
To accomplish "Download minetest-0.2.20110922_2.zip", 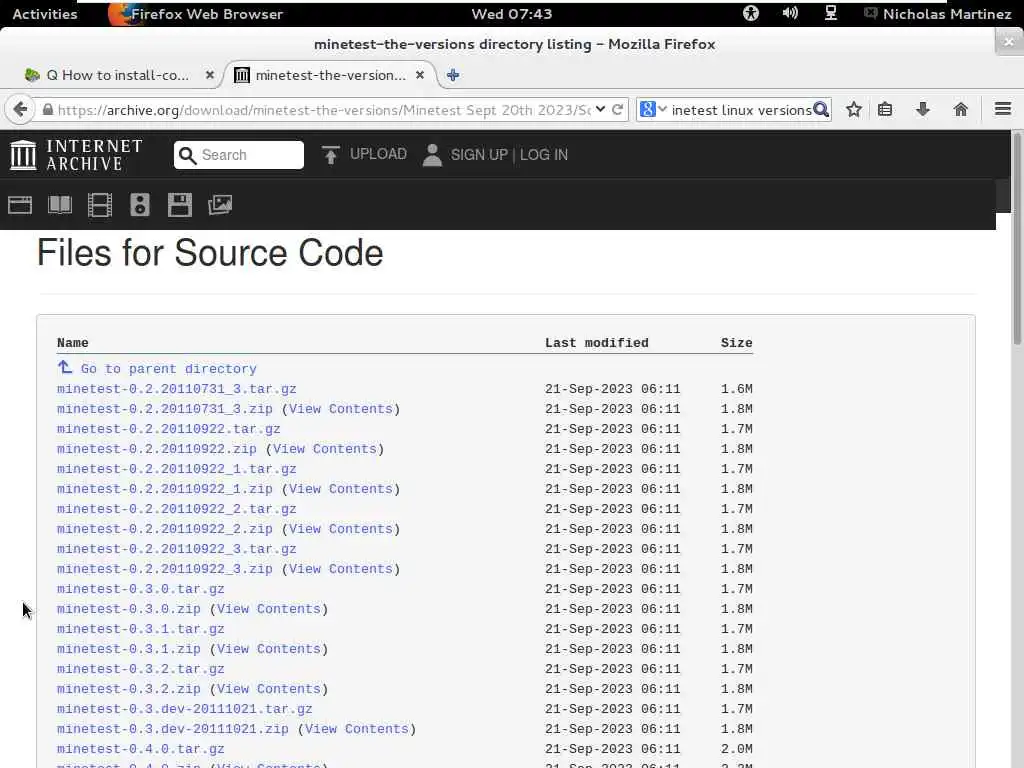I will [165, 529].
